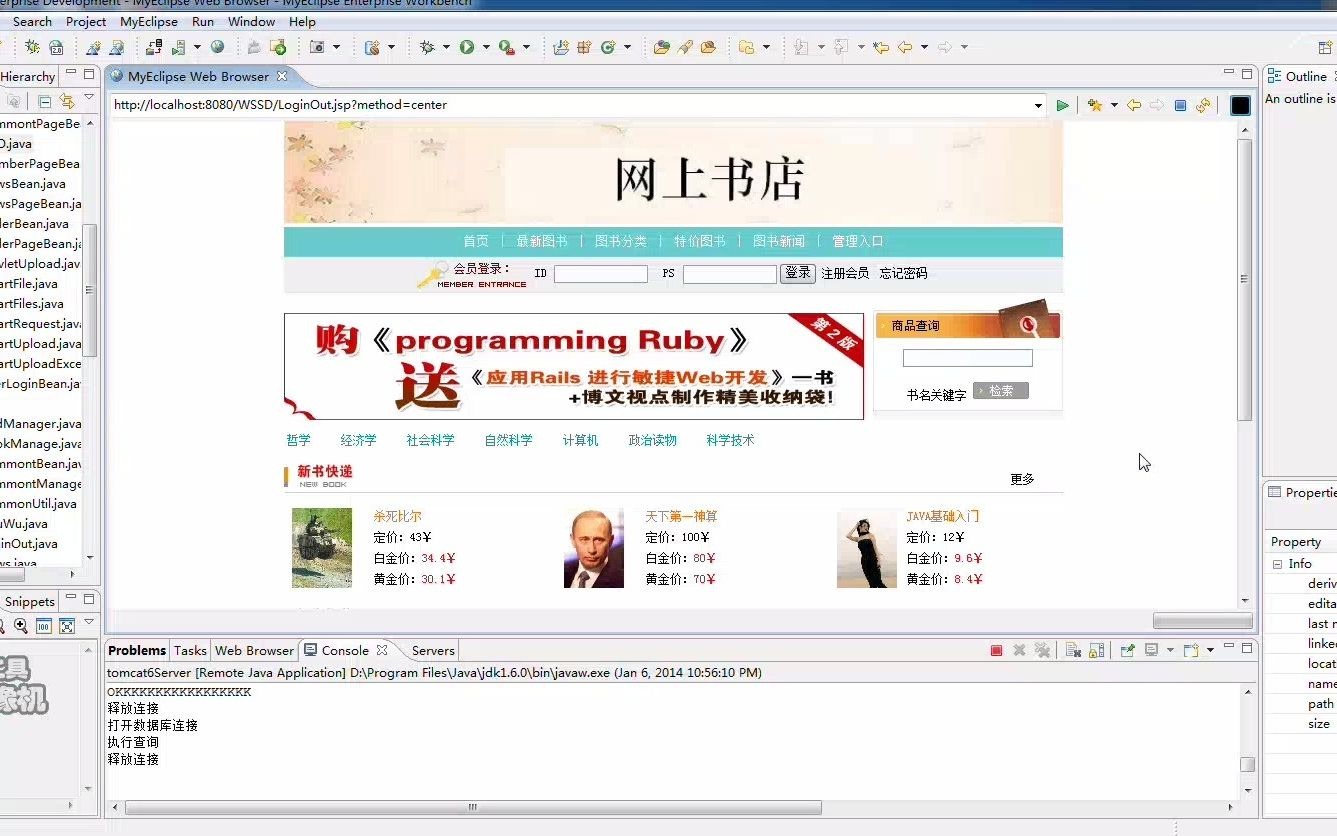Screen dimensions: 1337x836
Task: Select the camera snapshot icon in the toolbar
Action: [x=319, y=47]
